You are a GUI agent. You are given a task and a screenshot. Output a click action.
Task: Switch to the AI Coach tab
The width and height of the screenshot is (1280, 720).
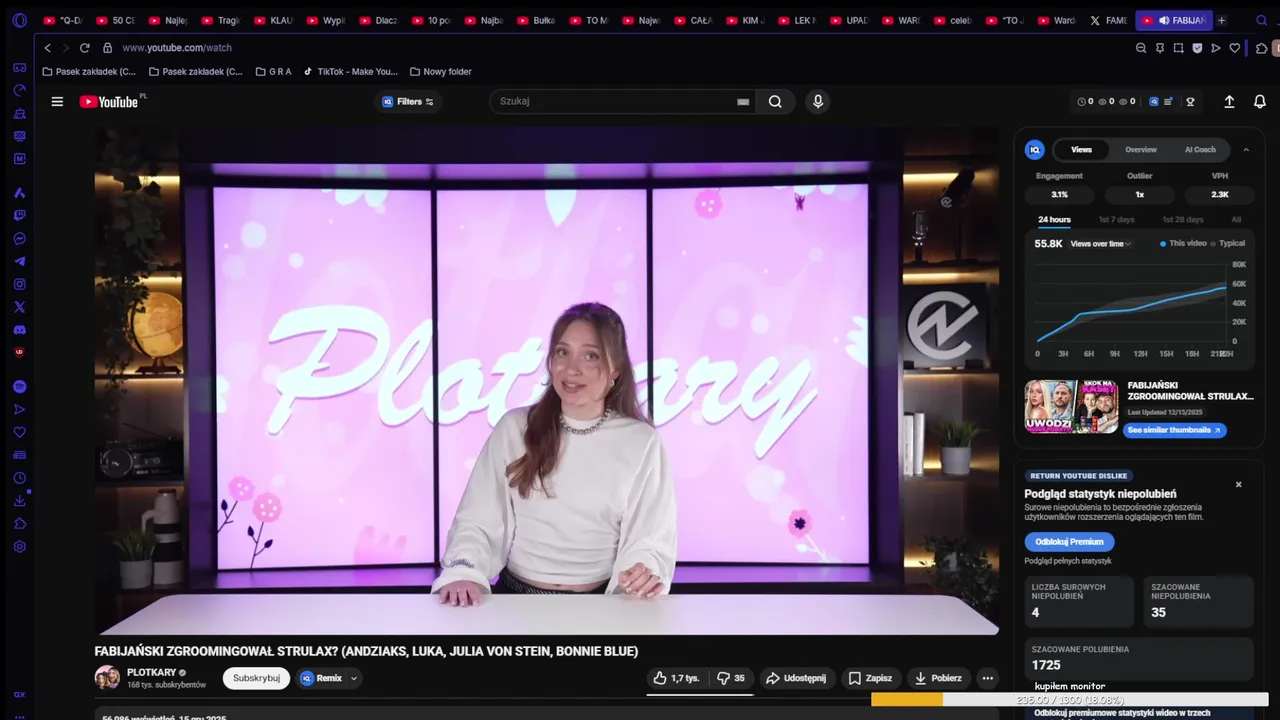point(1200,149)
